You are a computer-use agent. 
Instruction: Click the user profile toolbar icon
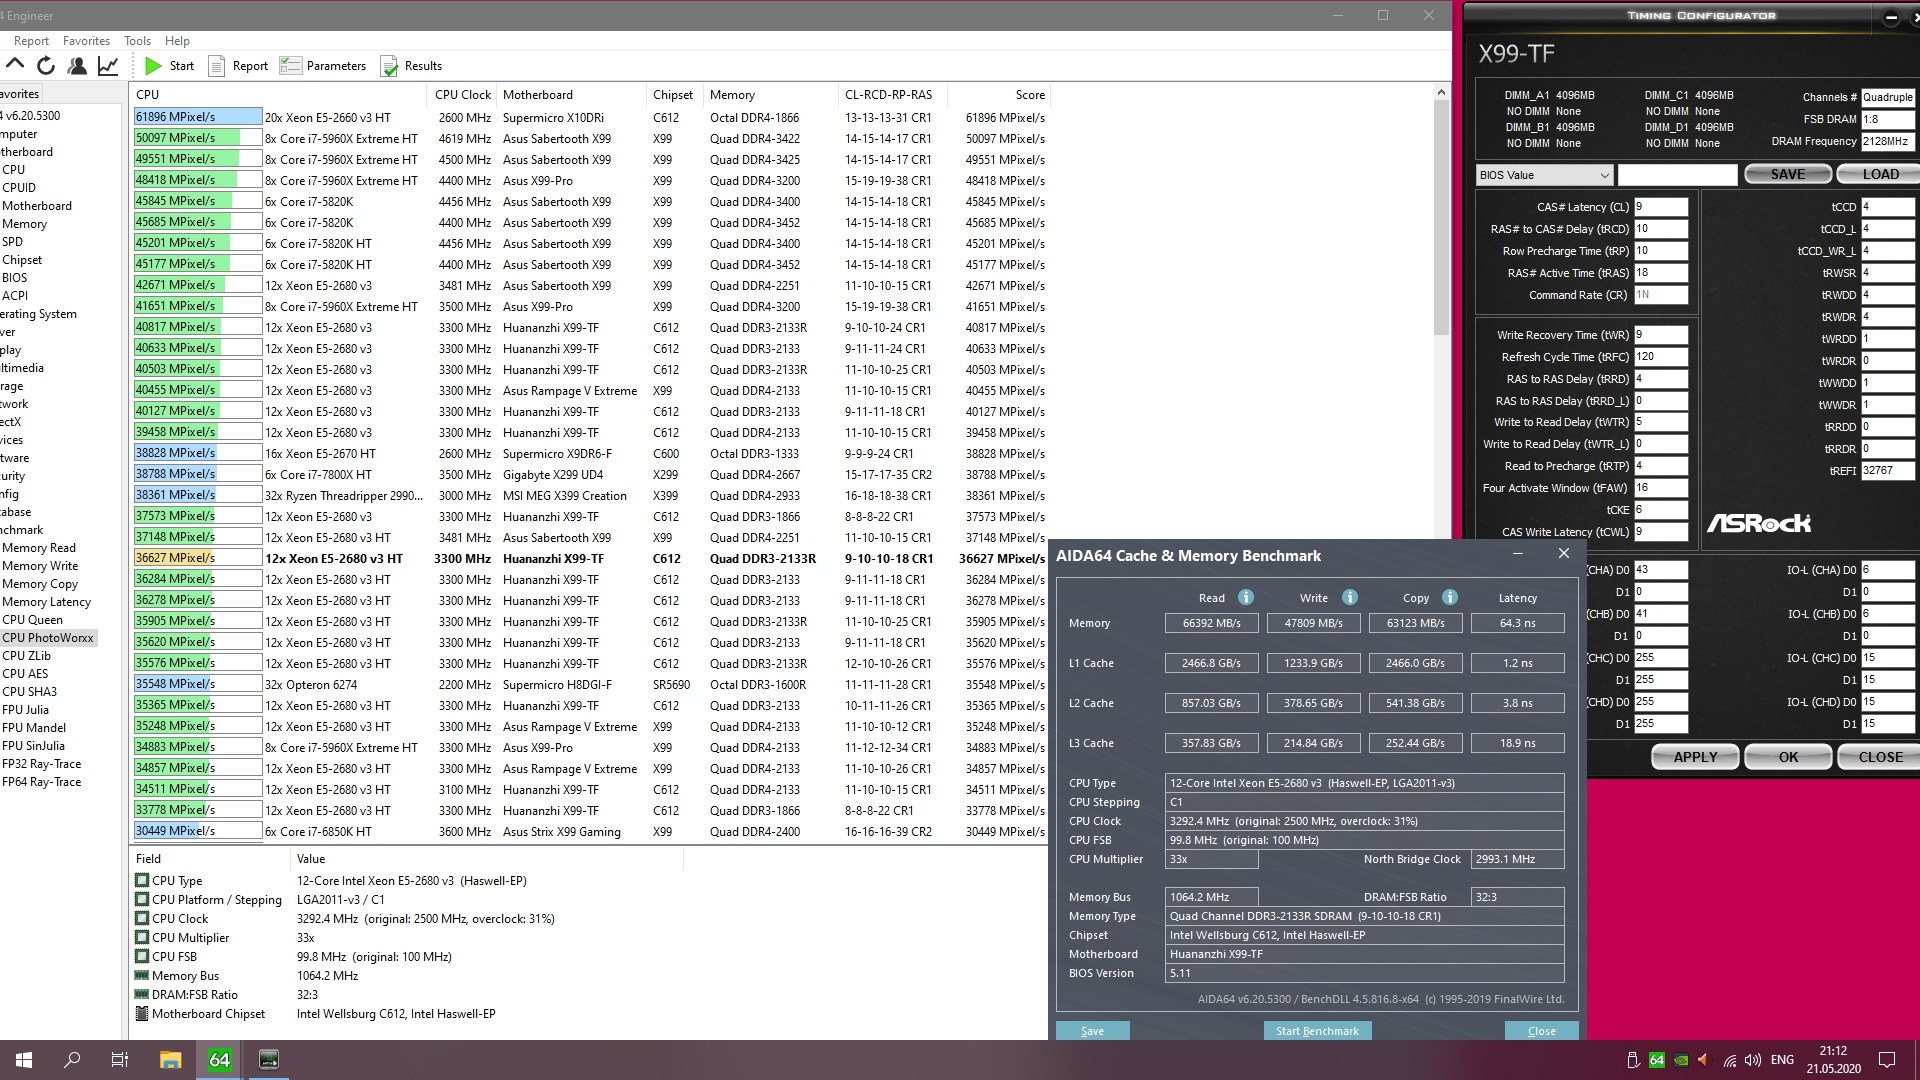click(x=77, y=66)
